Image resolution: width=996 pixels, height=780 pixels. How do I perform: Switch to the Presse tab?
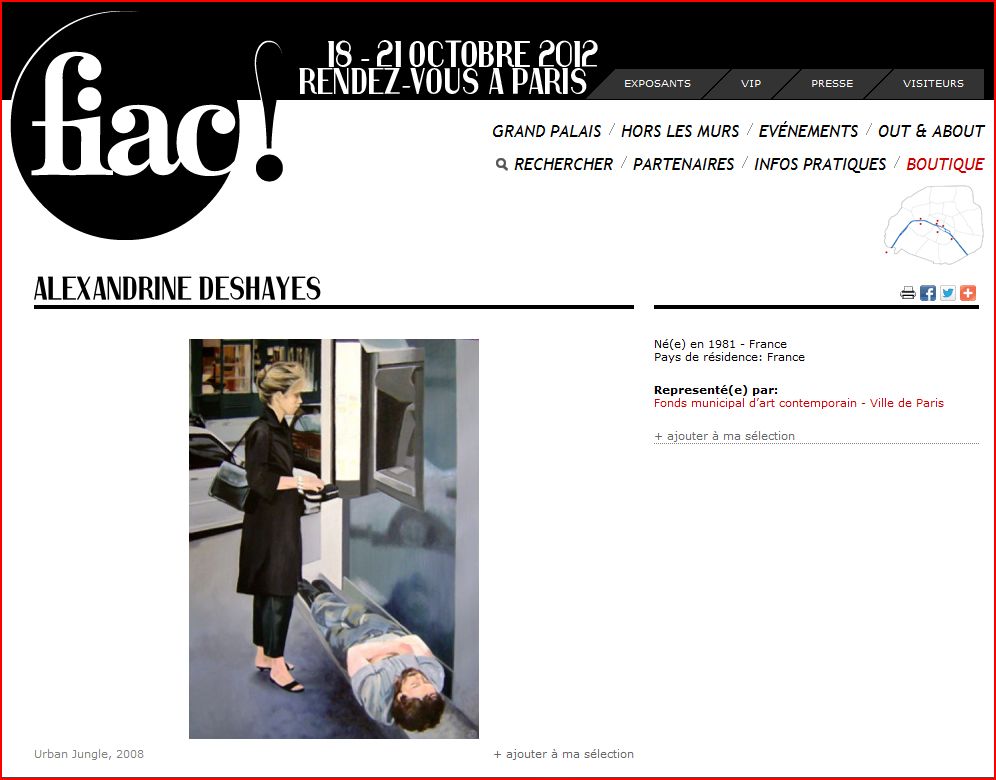832,84
